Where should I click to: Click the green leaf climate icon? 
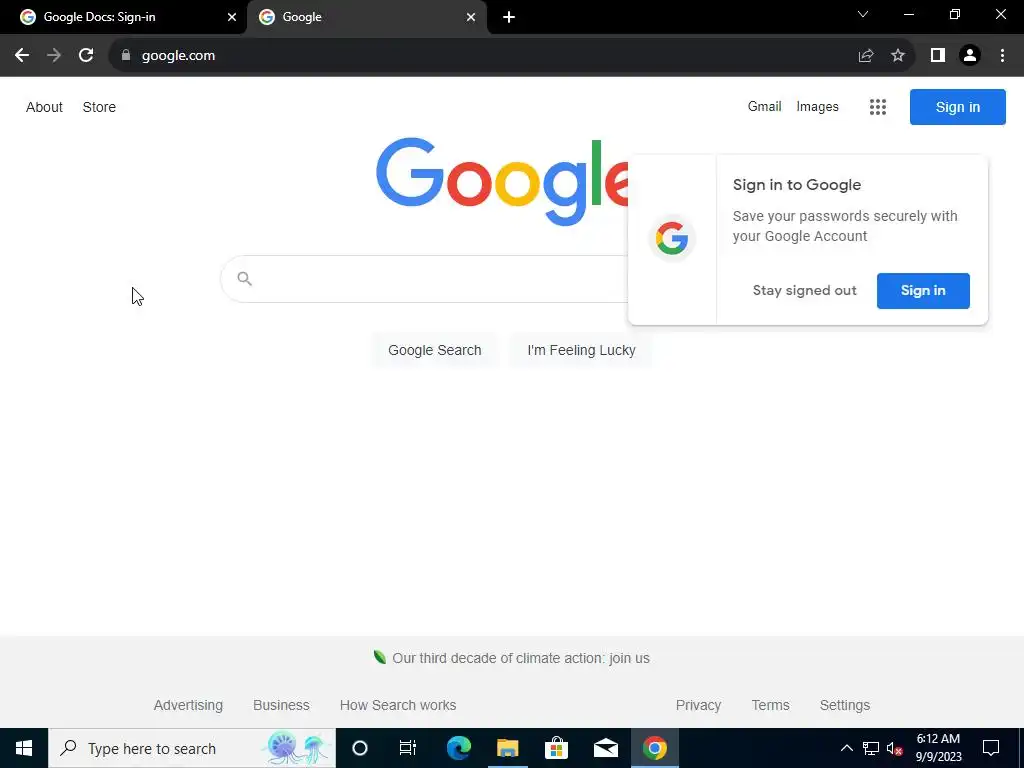pyautogui.click(x=379, y=657)
